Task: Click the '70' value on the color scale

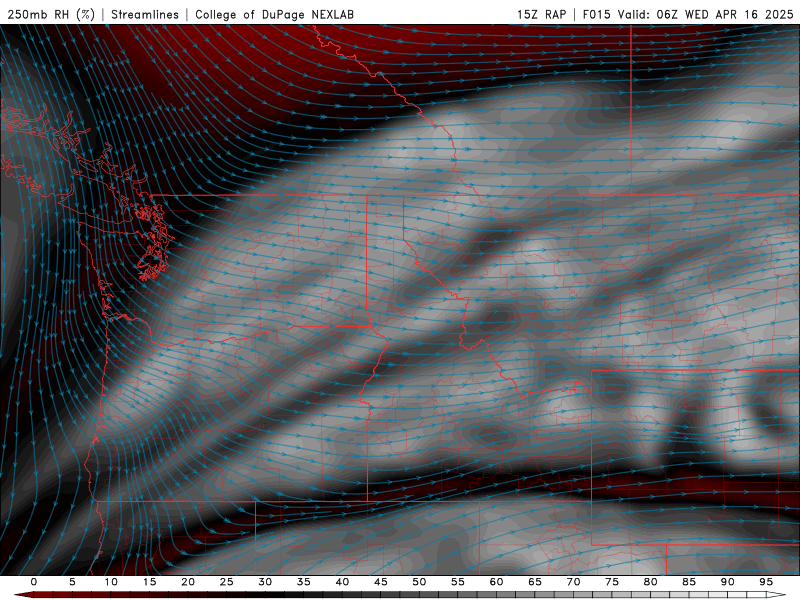Action: (x=573, y=582)
